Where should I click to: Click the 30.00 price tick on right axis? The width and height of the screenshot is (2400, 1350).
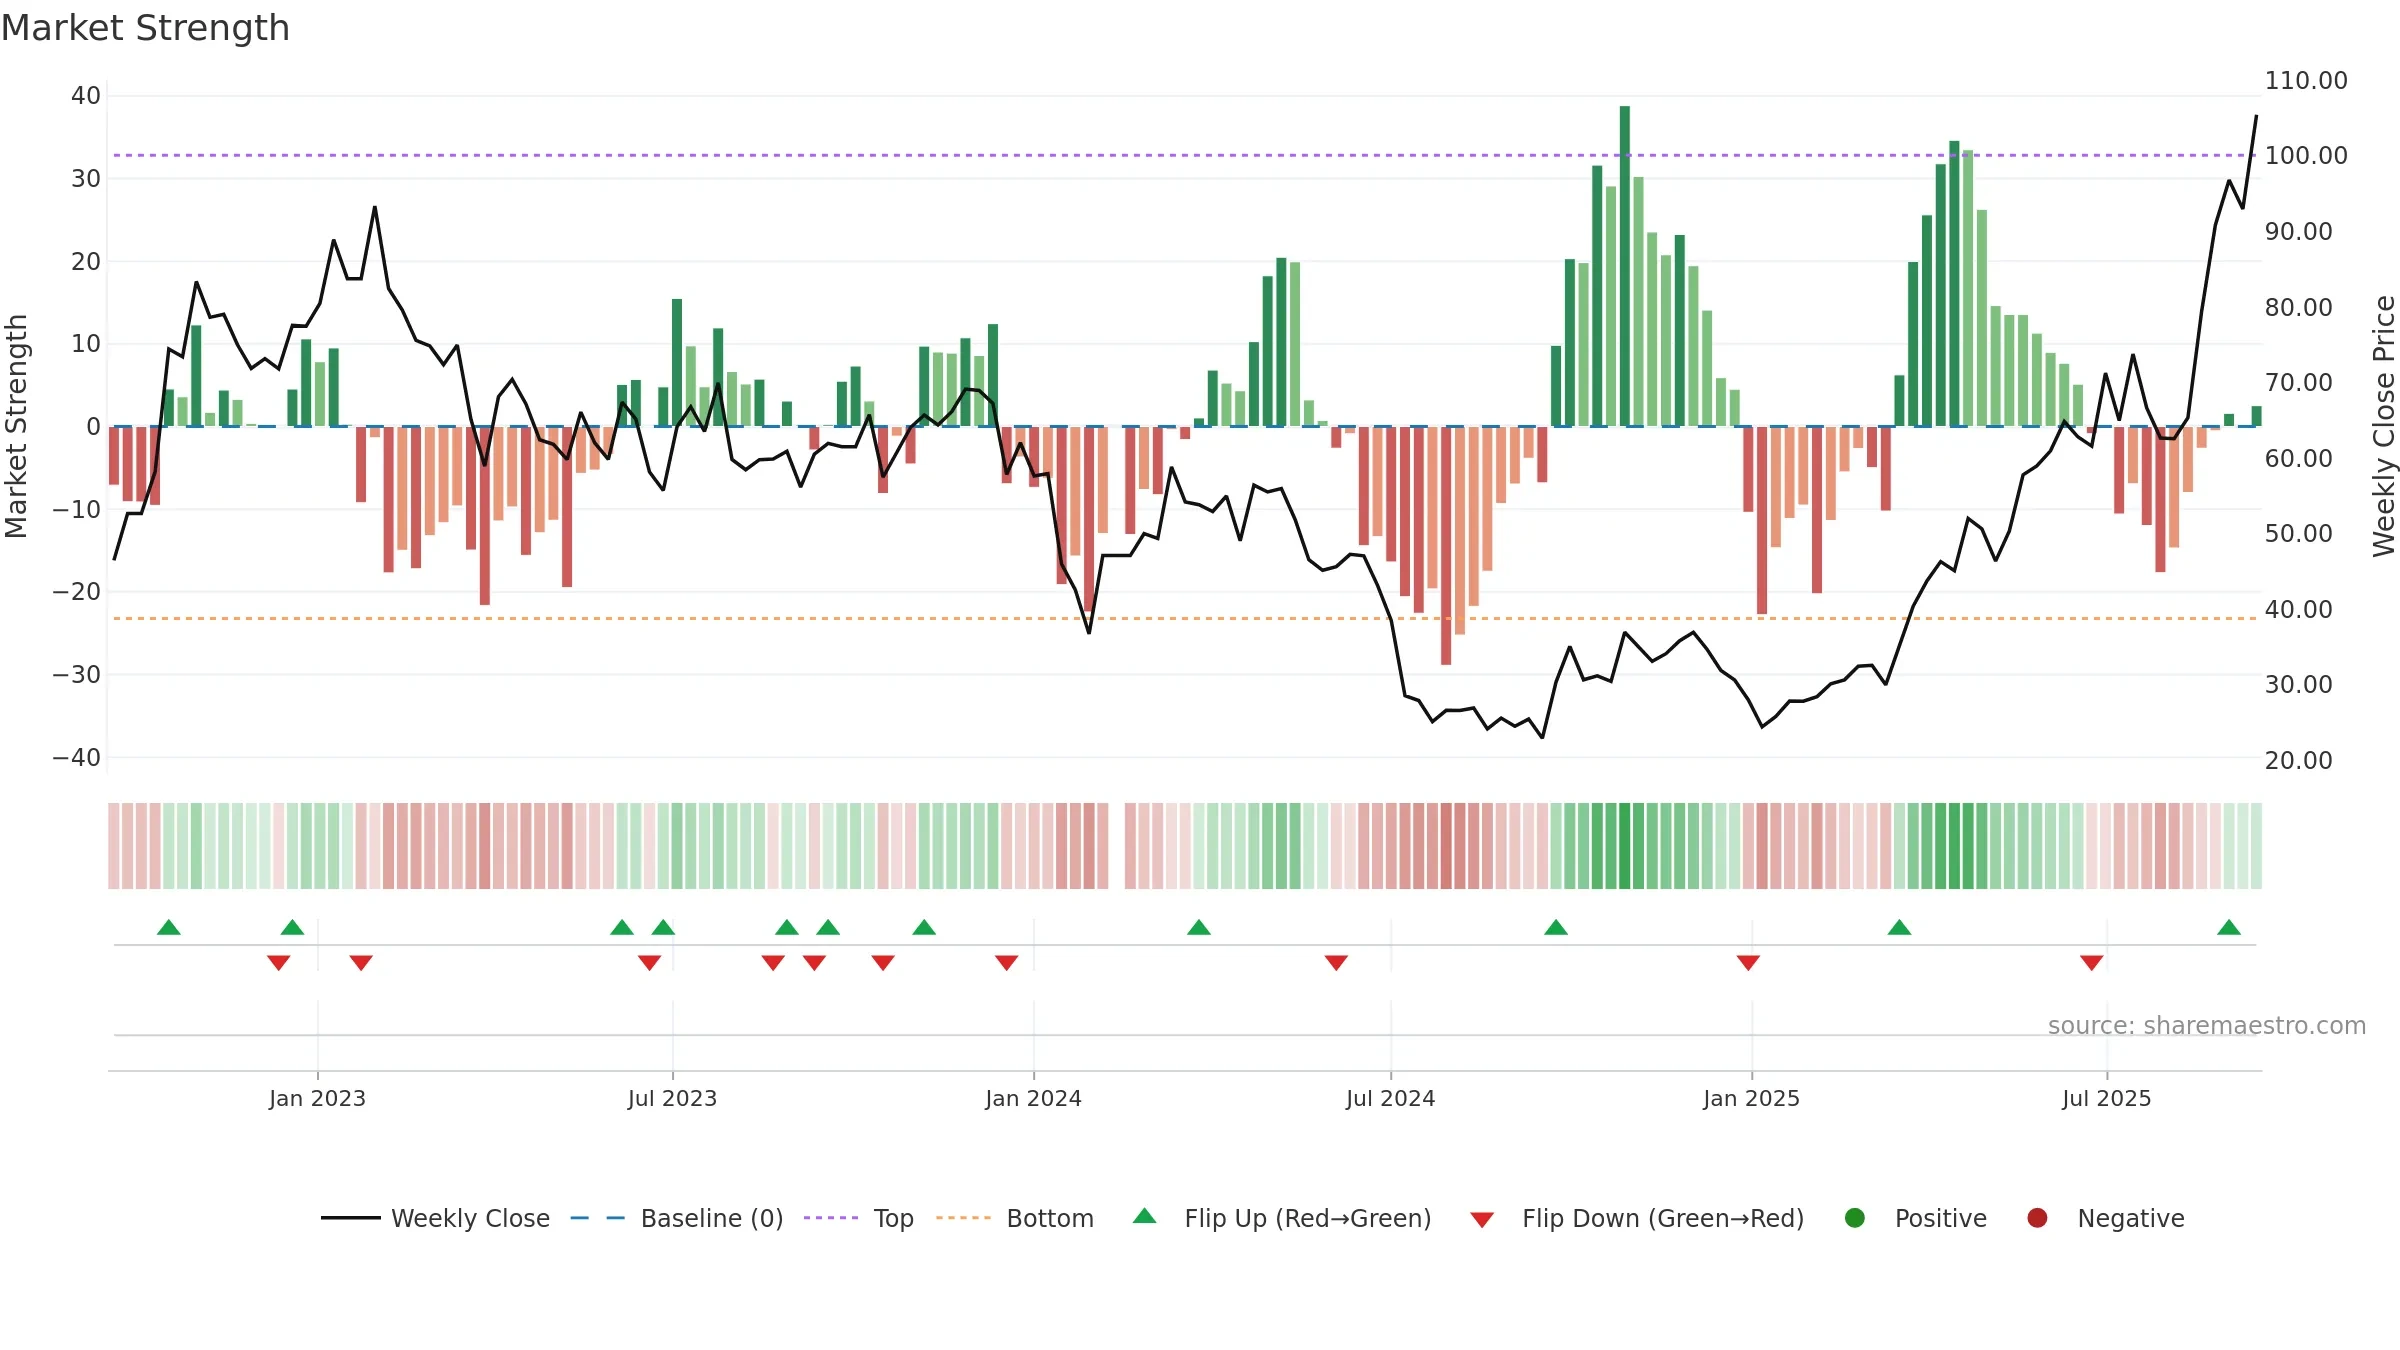2298,685
